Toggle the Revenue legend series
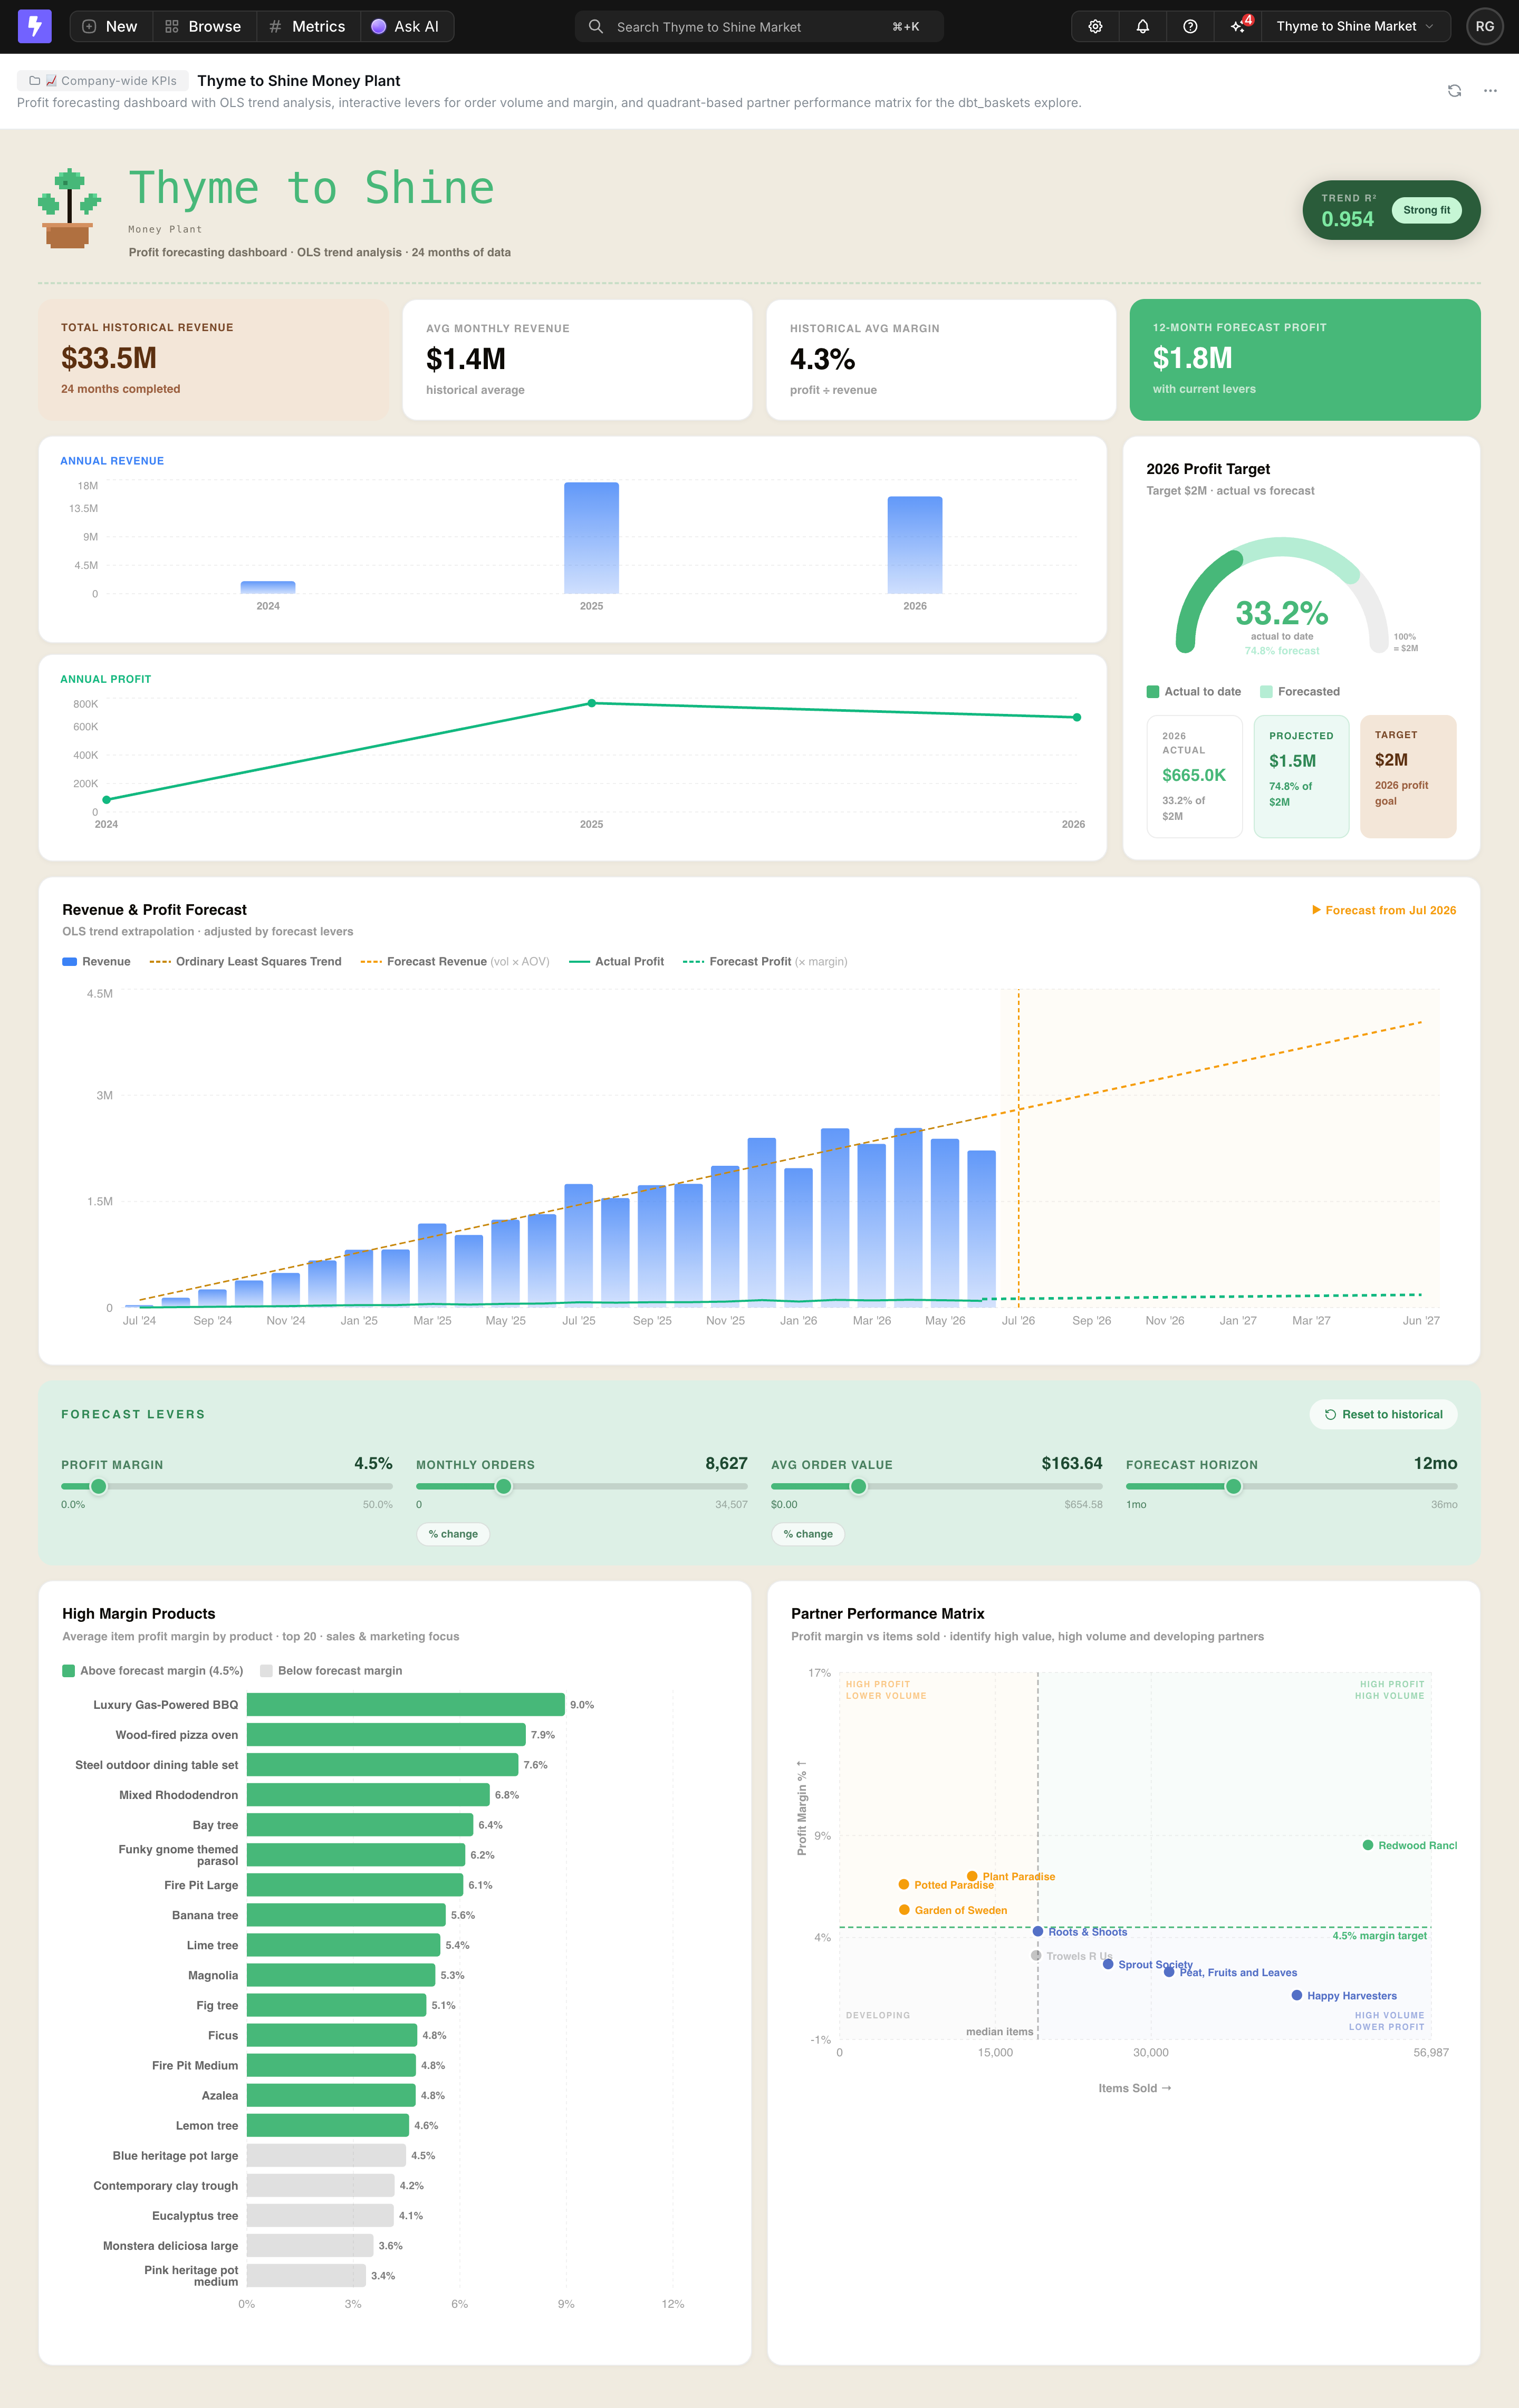 pyautogui.click(x=96, y=962)
